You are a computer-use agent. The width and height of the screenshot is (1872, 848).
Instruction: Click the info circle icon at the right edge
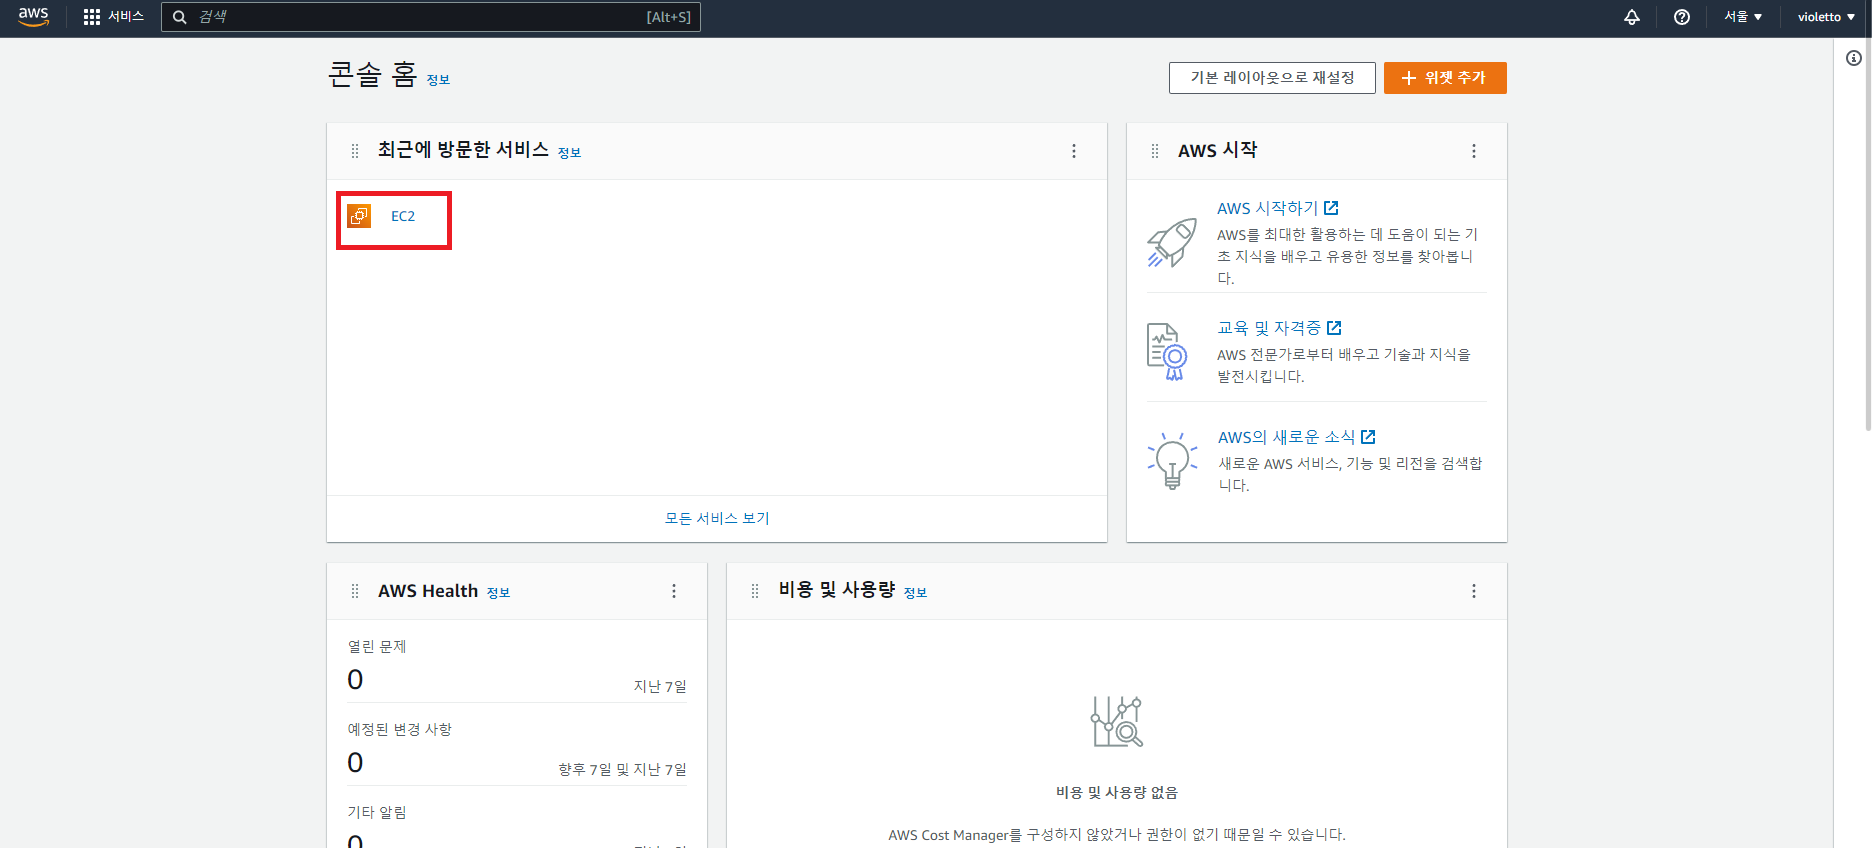[x=1854, y=58]
